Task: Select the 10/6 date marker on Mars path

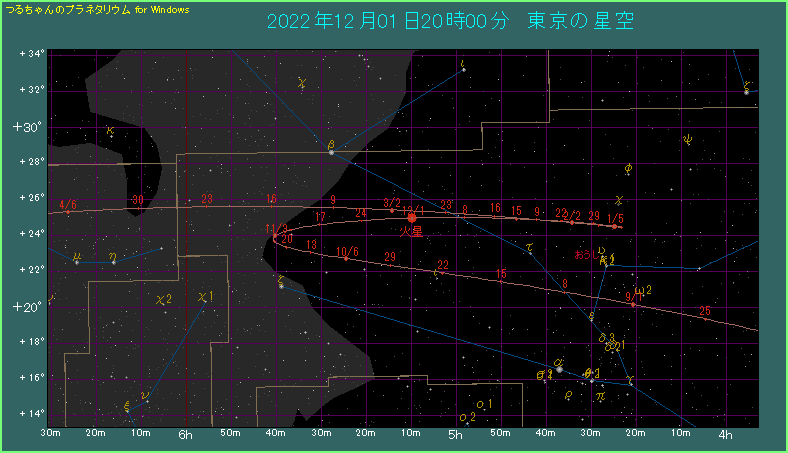Action: click(x=347, y=252)
